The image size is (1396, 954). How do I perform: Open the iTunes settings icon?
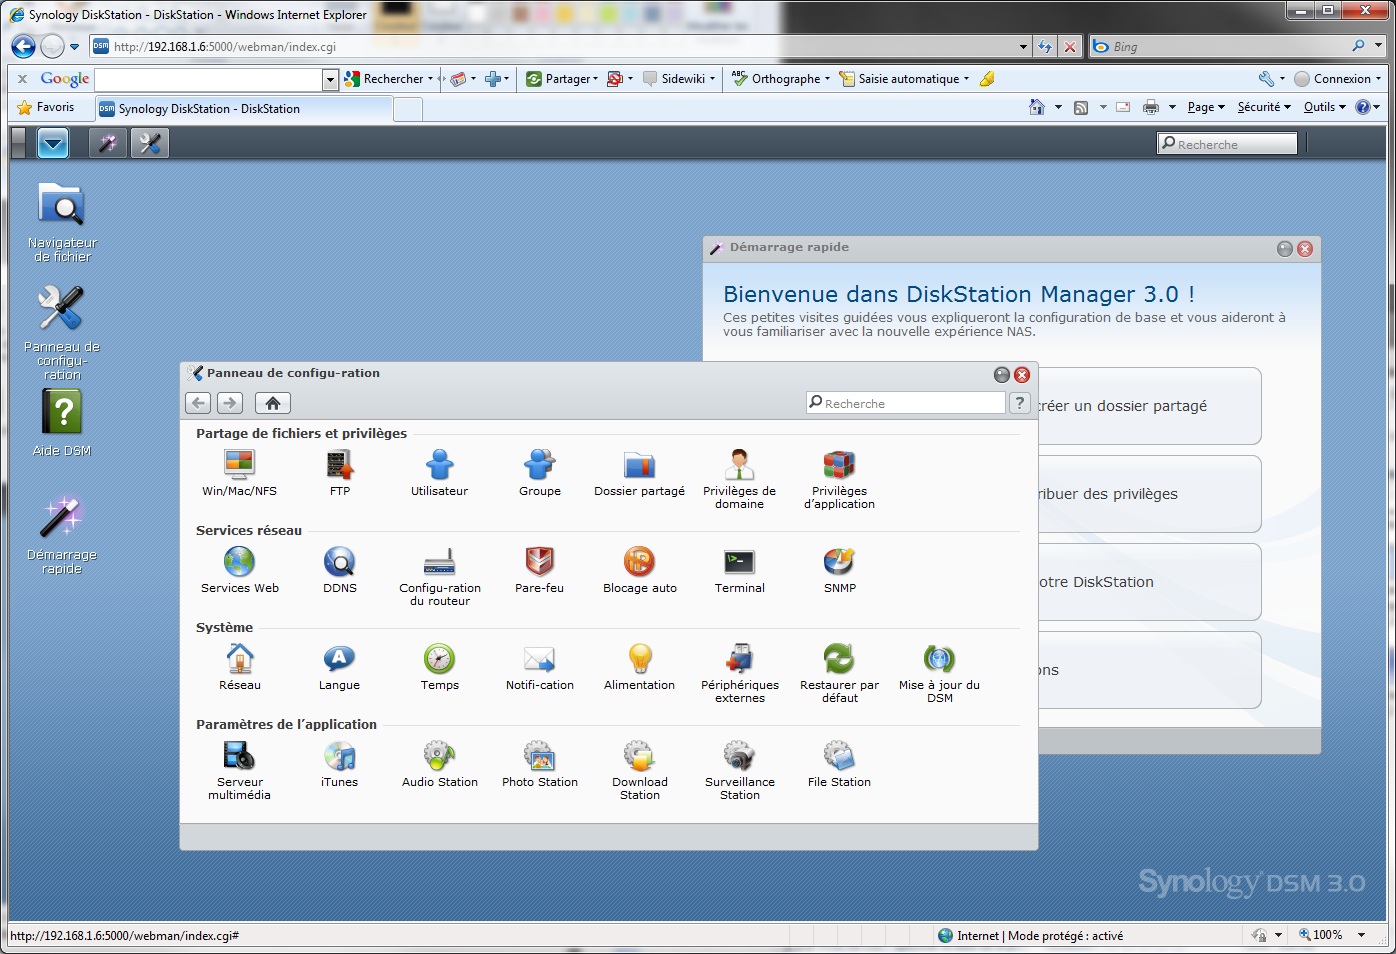point(340,764)
